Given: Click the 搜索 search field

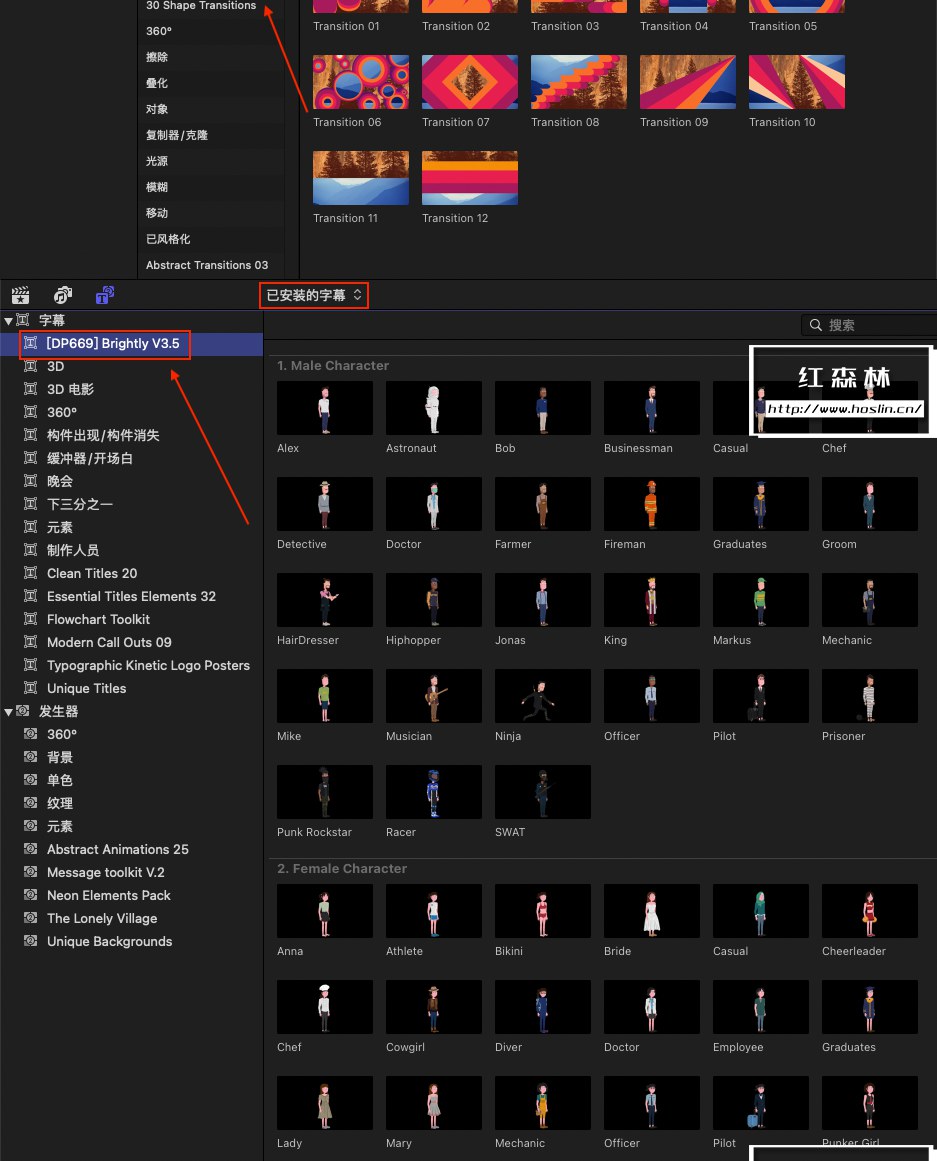Looking at the screenshot, I should click(x=870, y=325).
